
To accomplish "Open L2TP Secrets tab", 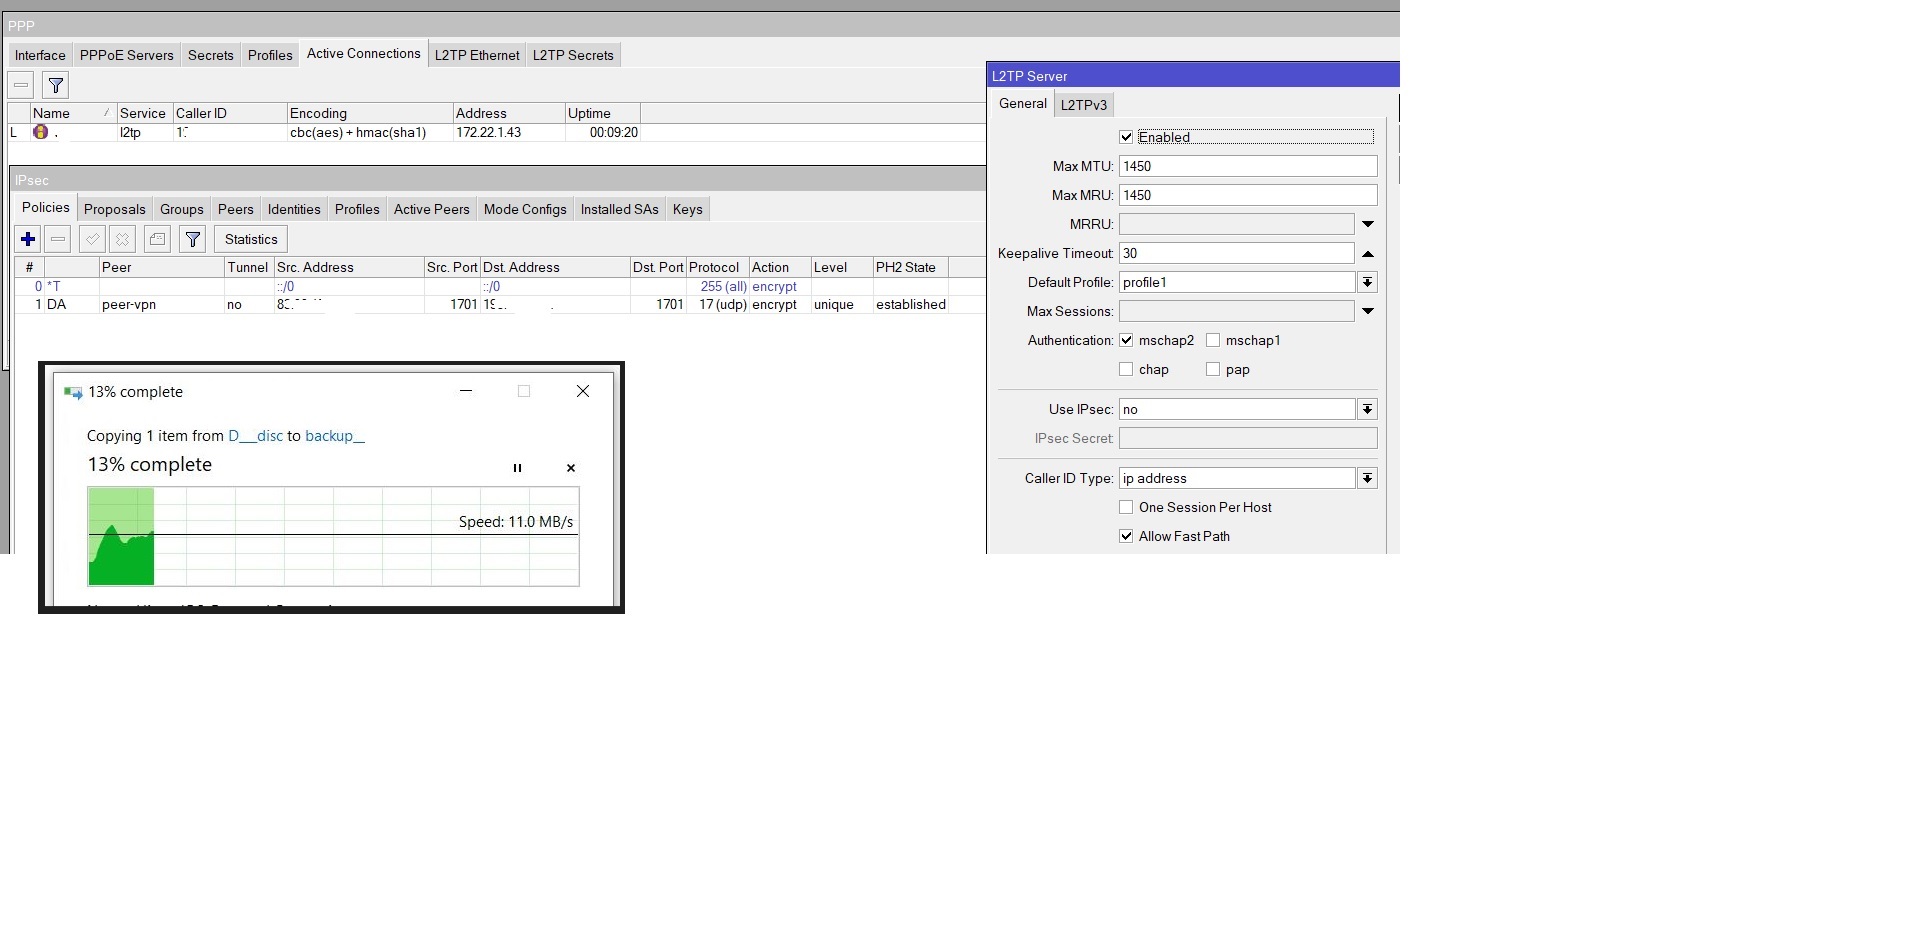I will point(573,55).
